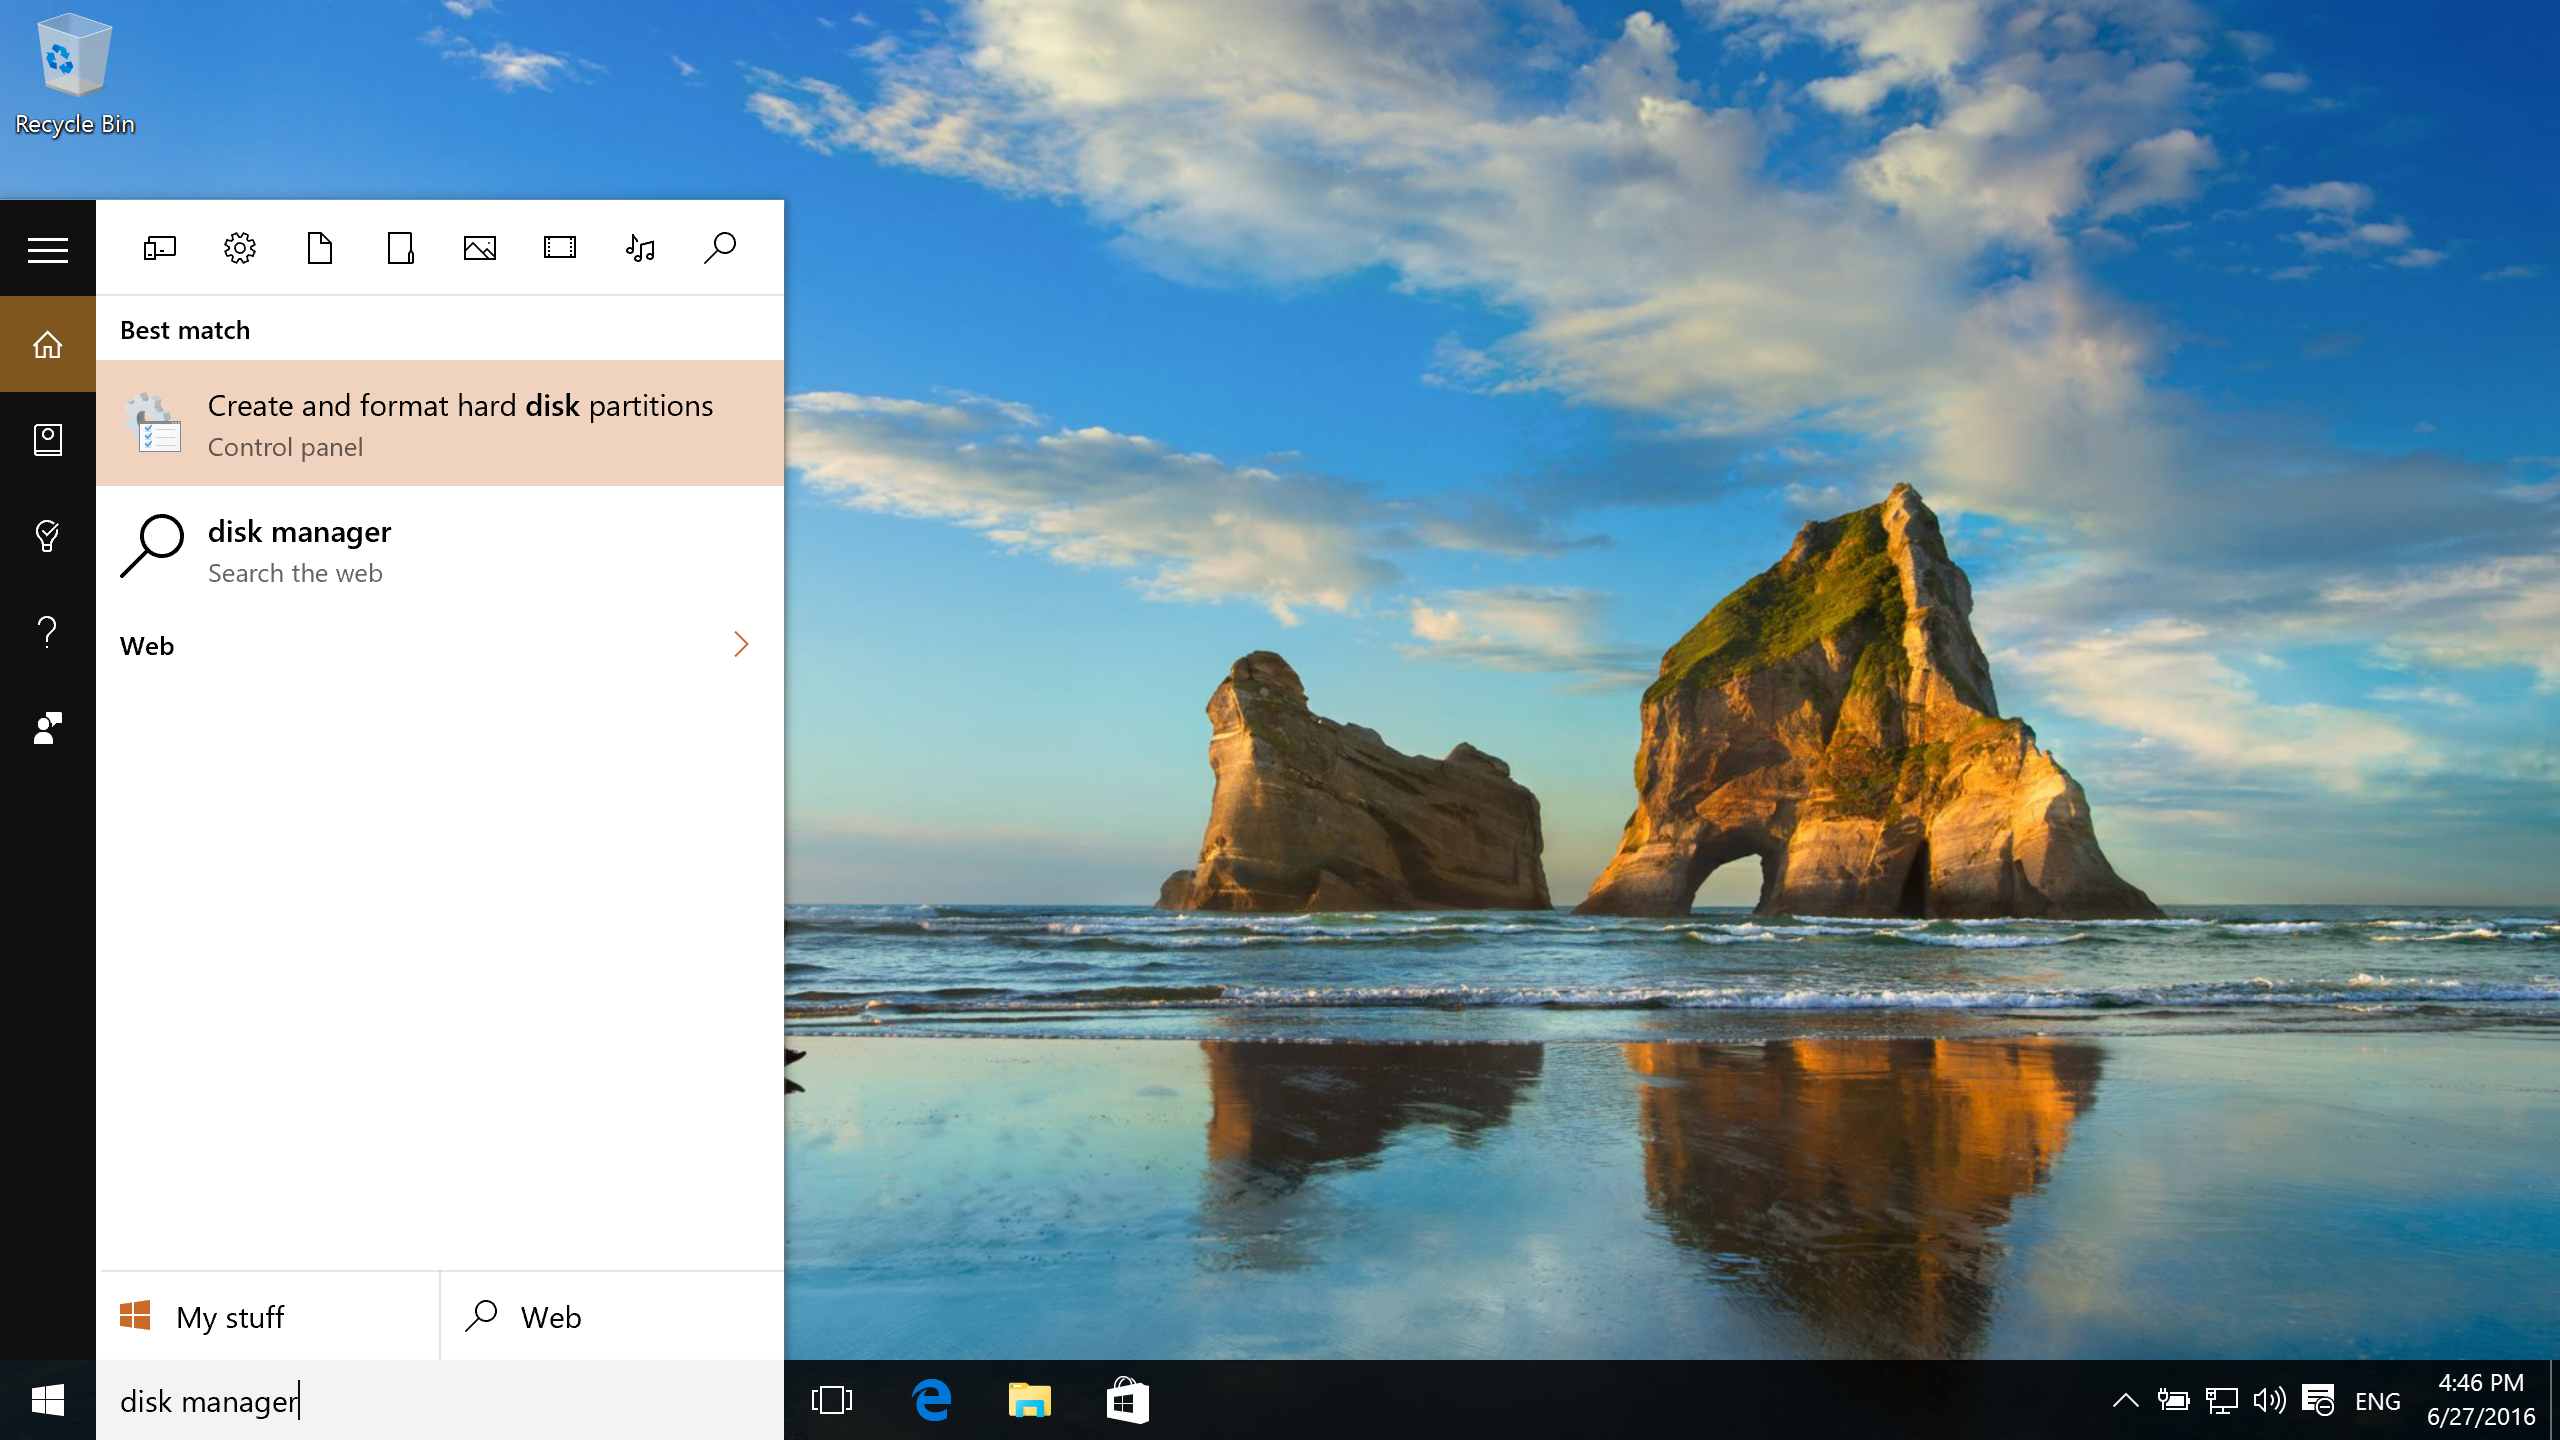This screenshot has width=2560, height=1440.
Task: Click the Settings icon in search sidebar
Action: [239, 248]
